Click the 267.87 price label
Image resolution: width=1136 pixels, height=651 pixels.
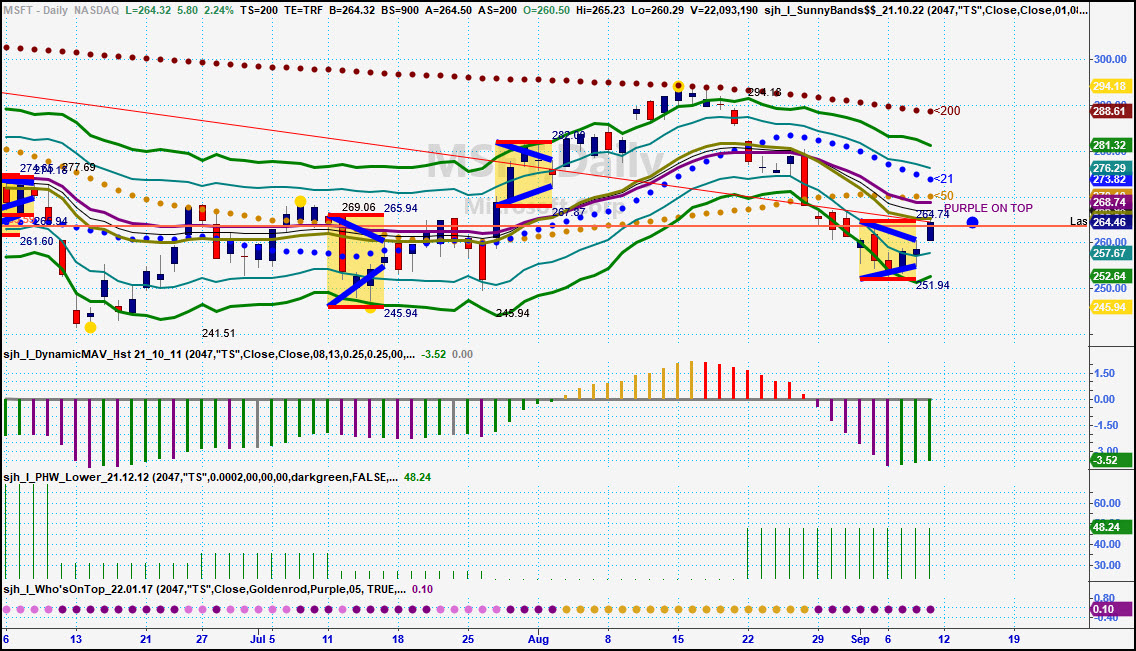568,212
